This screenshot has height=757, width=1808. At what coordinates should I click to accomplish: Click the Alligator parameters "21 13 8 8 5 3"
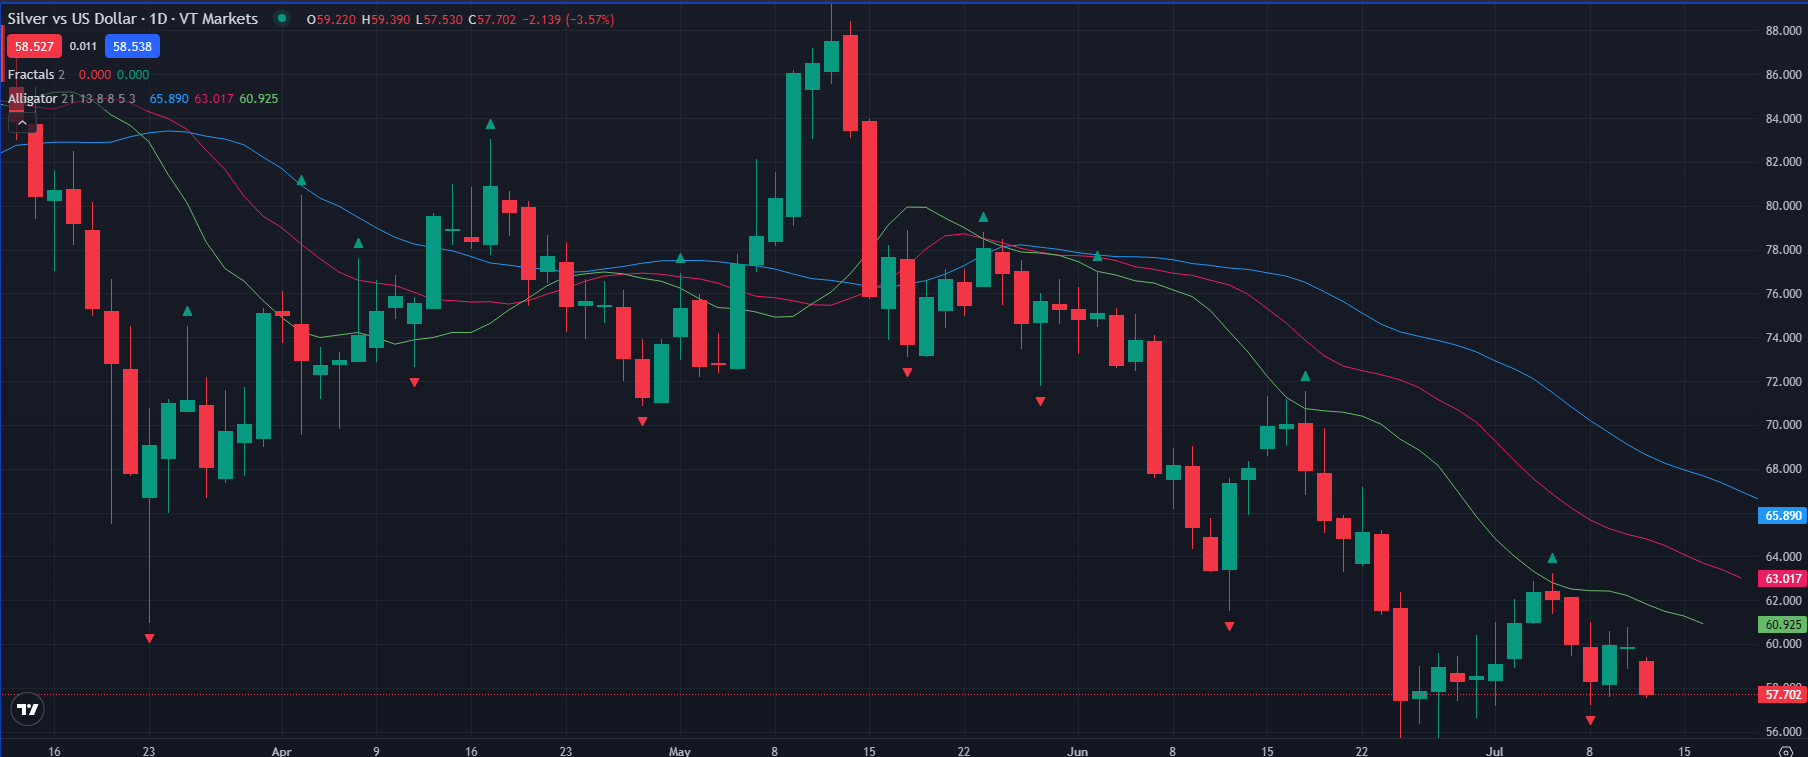tap(98, 99)
